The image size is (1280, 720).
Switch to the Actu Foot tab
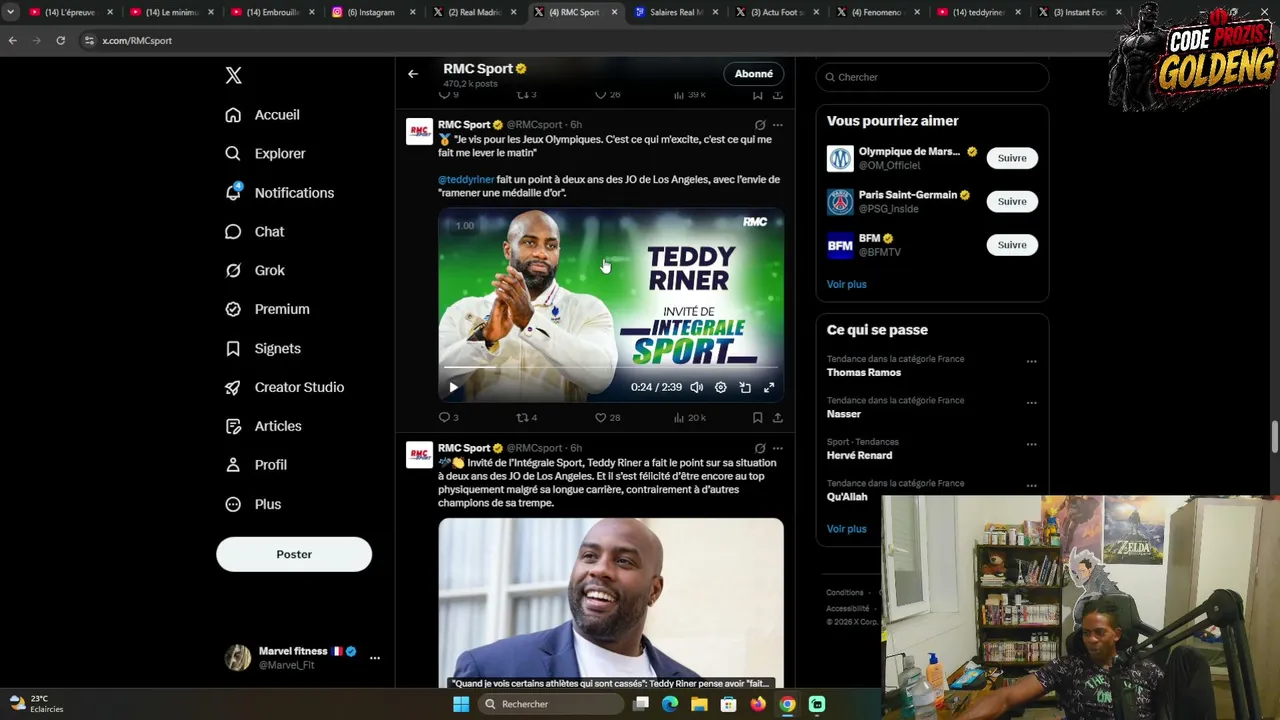(776, 12)
